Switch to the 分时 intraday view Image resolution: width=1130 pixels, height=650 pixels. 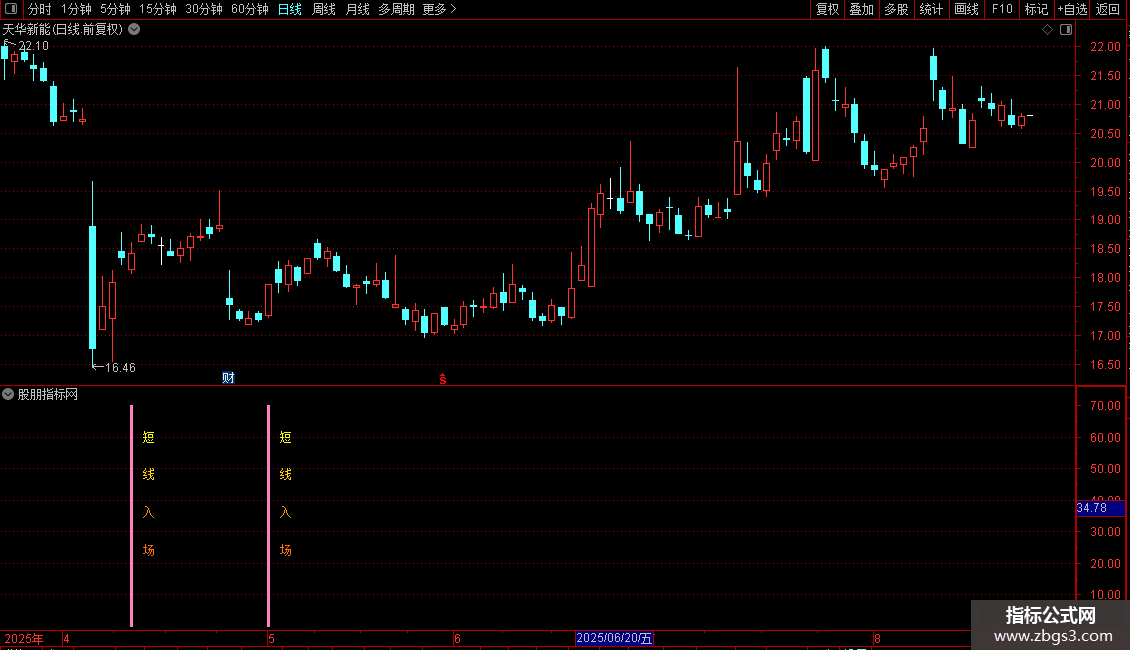[40, 9]
